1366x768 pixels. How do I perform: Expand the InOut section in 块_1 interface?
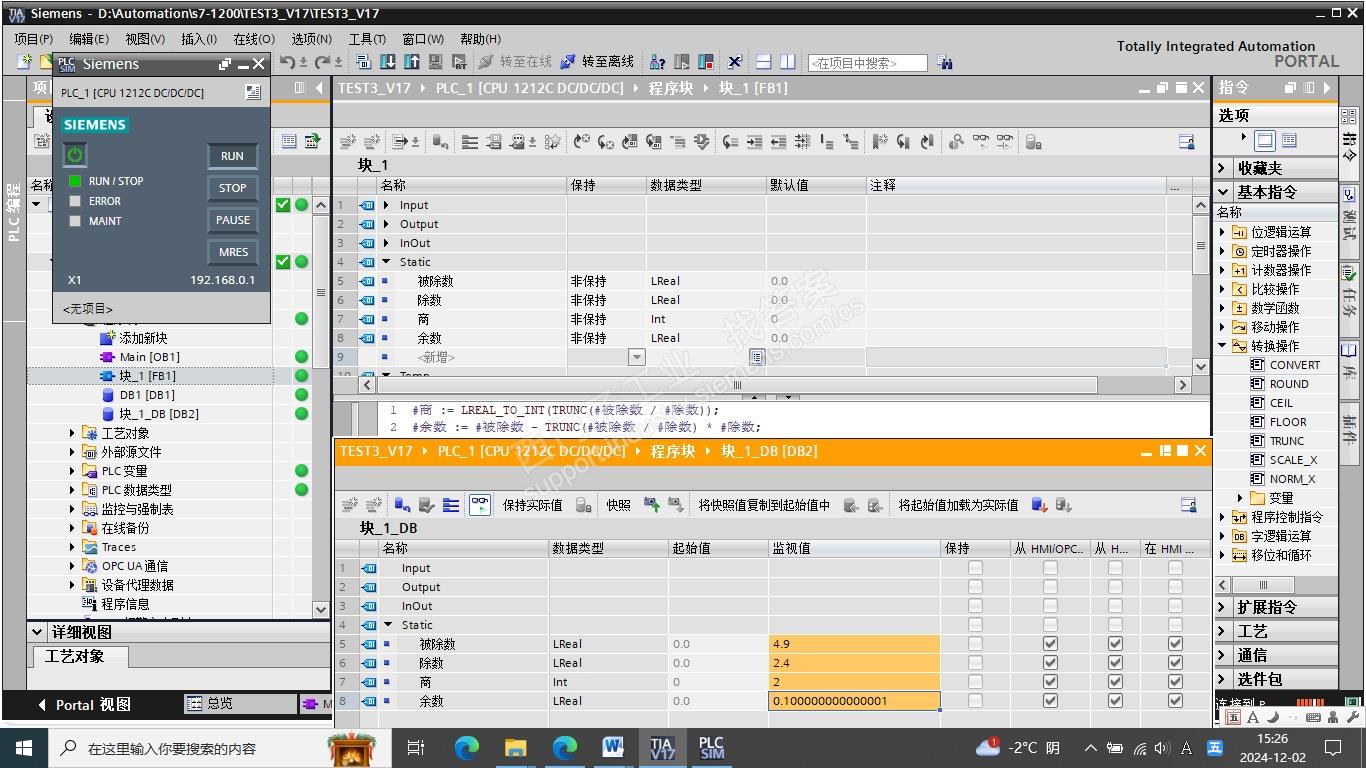tap(387, 243)
